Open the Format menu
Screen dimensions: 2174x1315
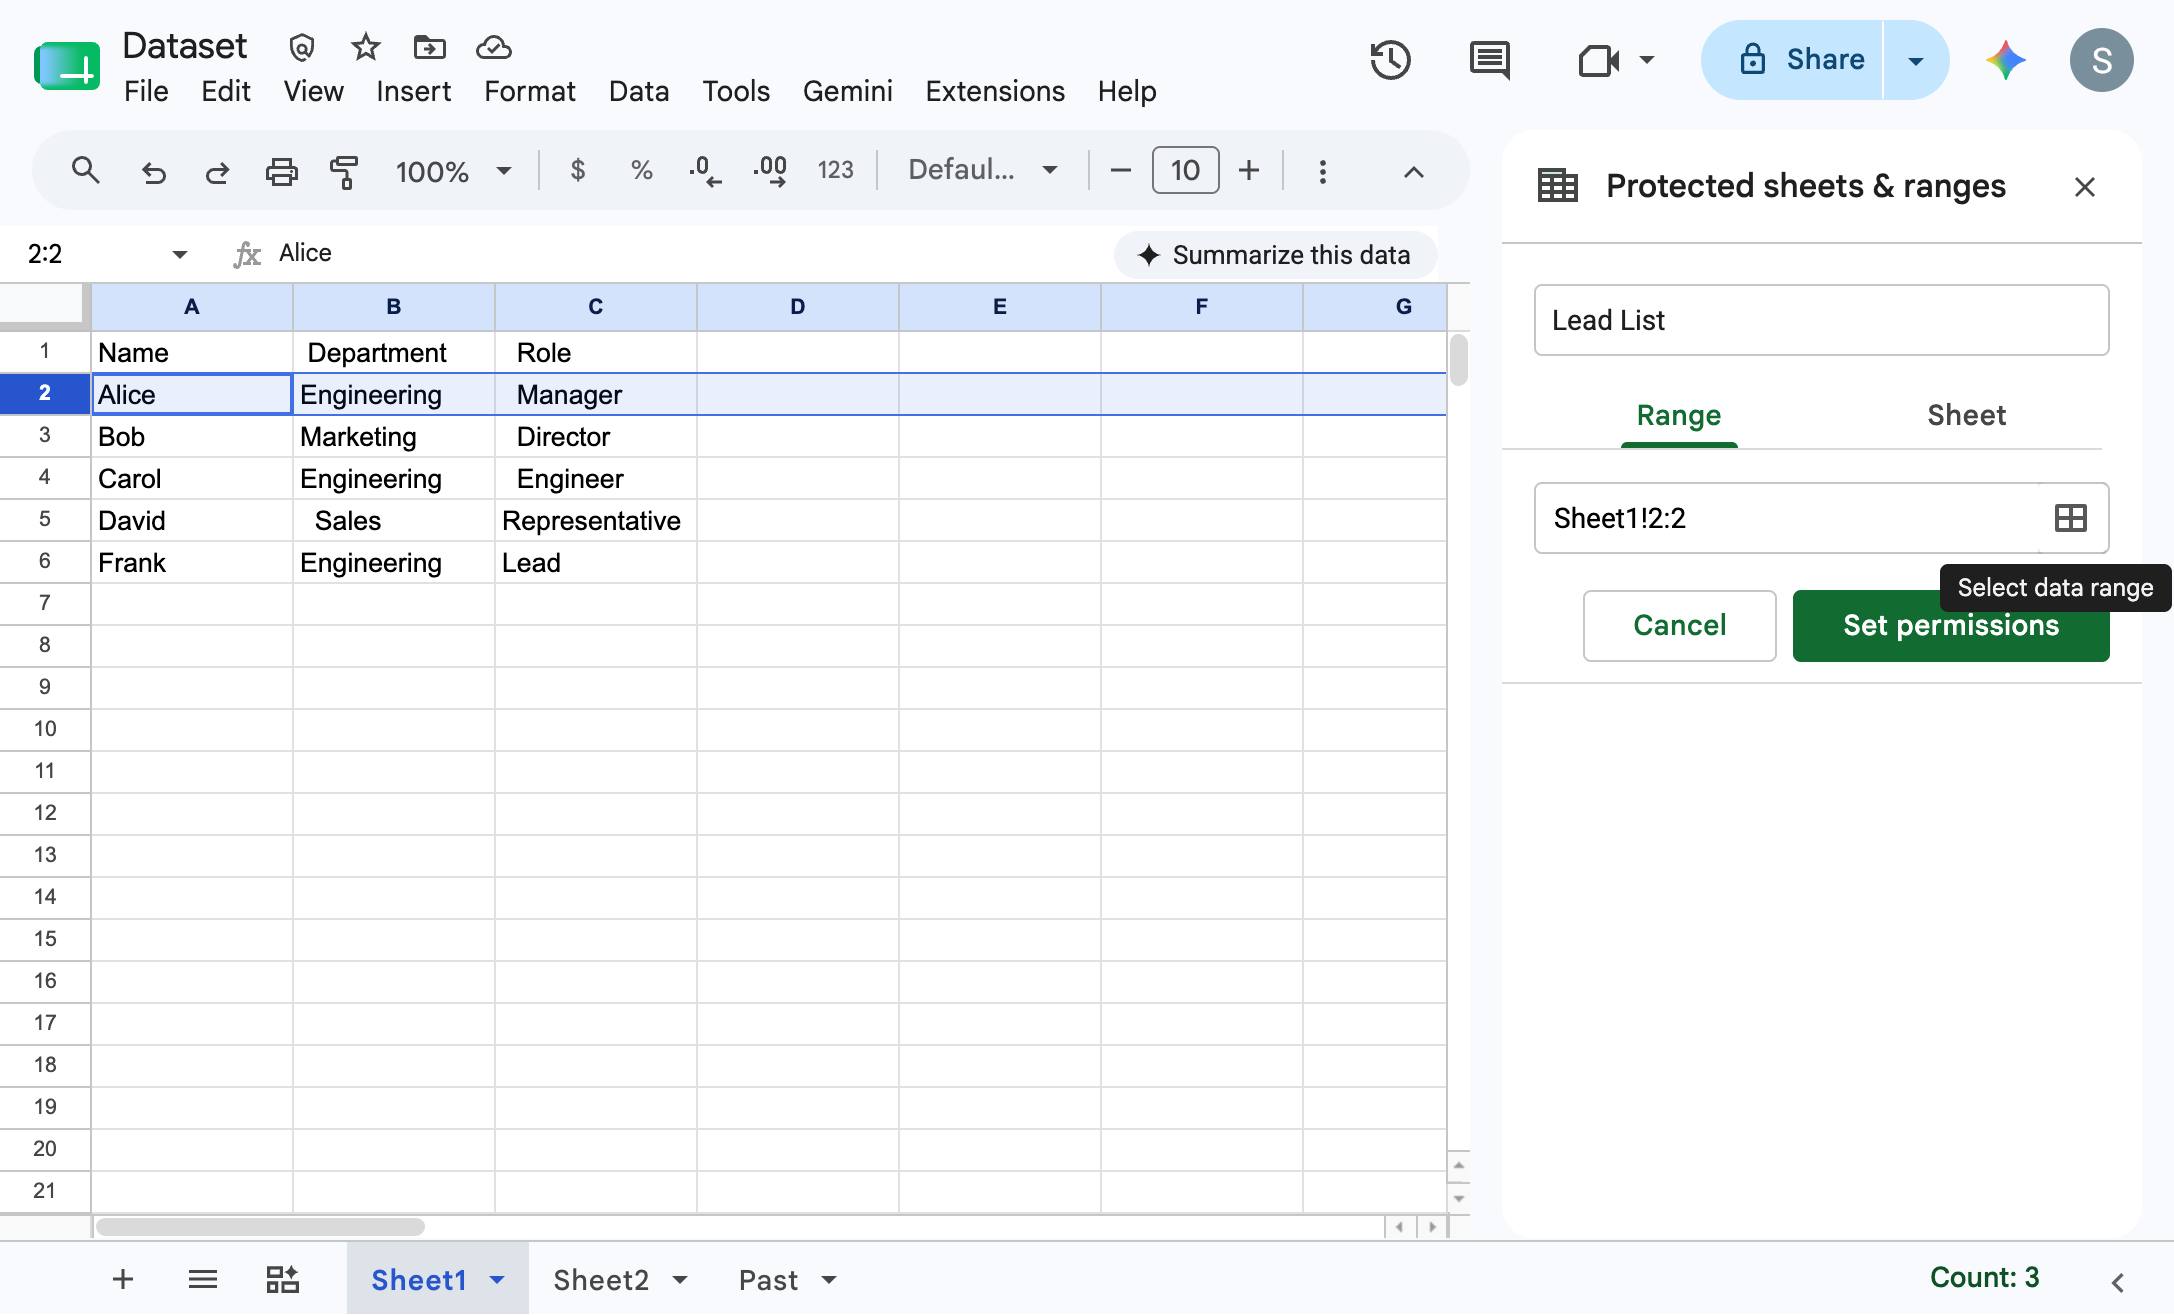[x=530, y=92]
